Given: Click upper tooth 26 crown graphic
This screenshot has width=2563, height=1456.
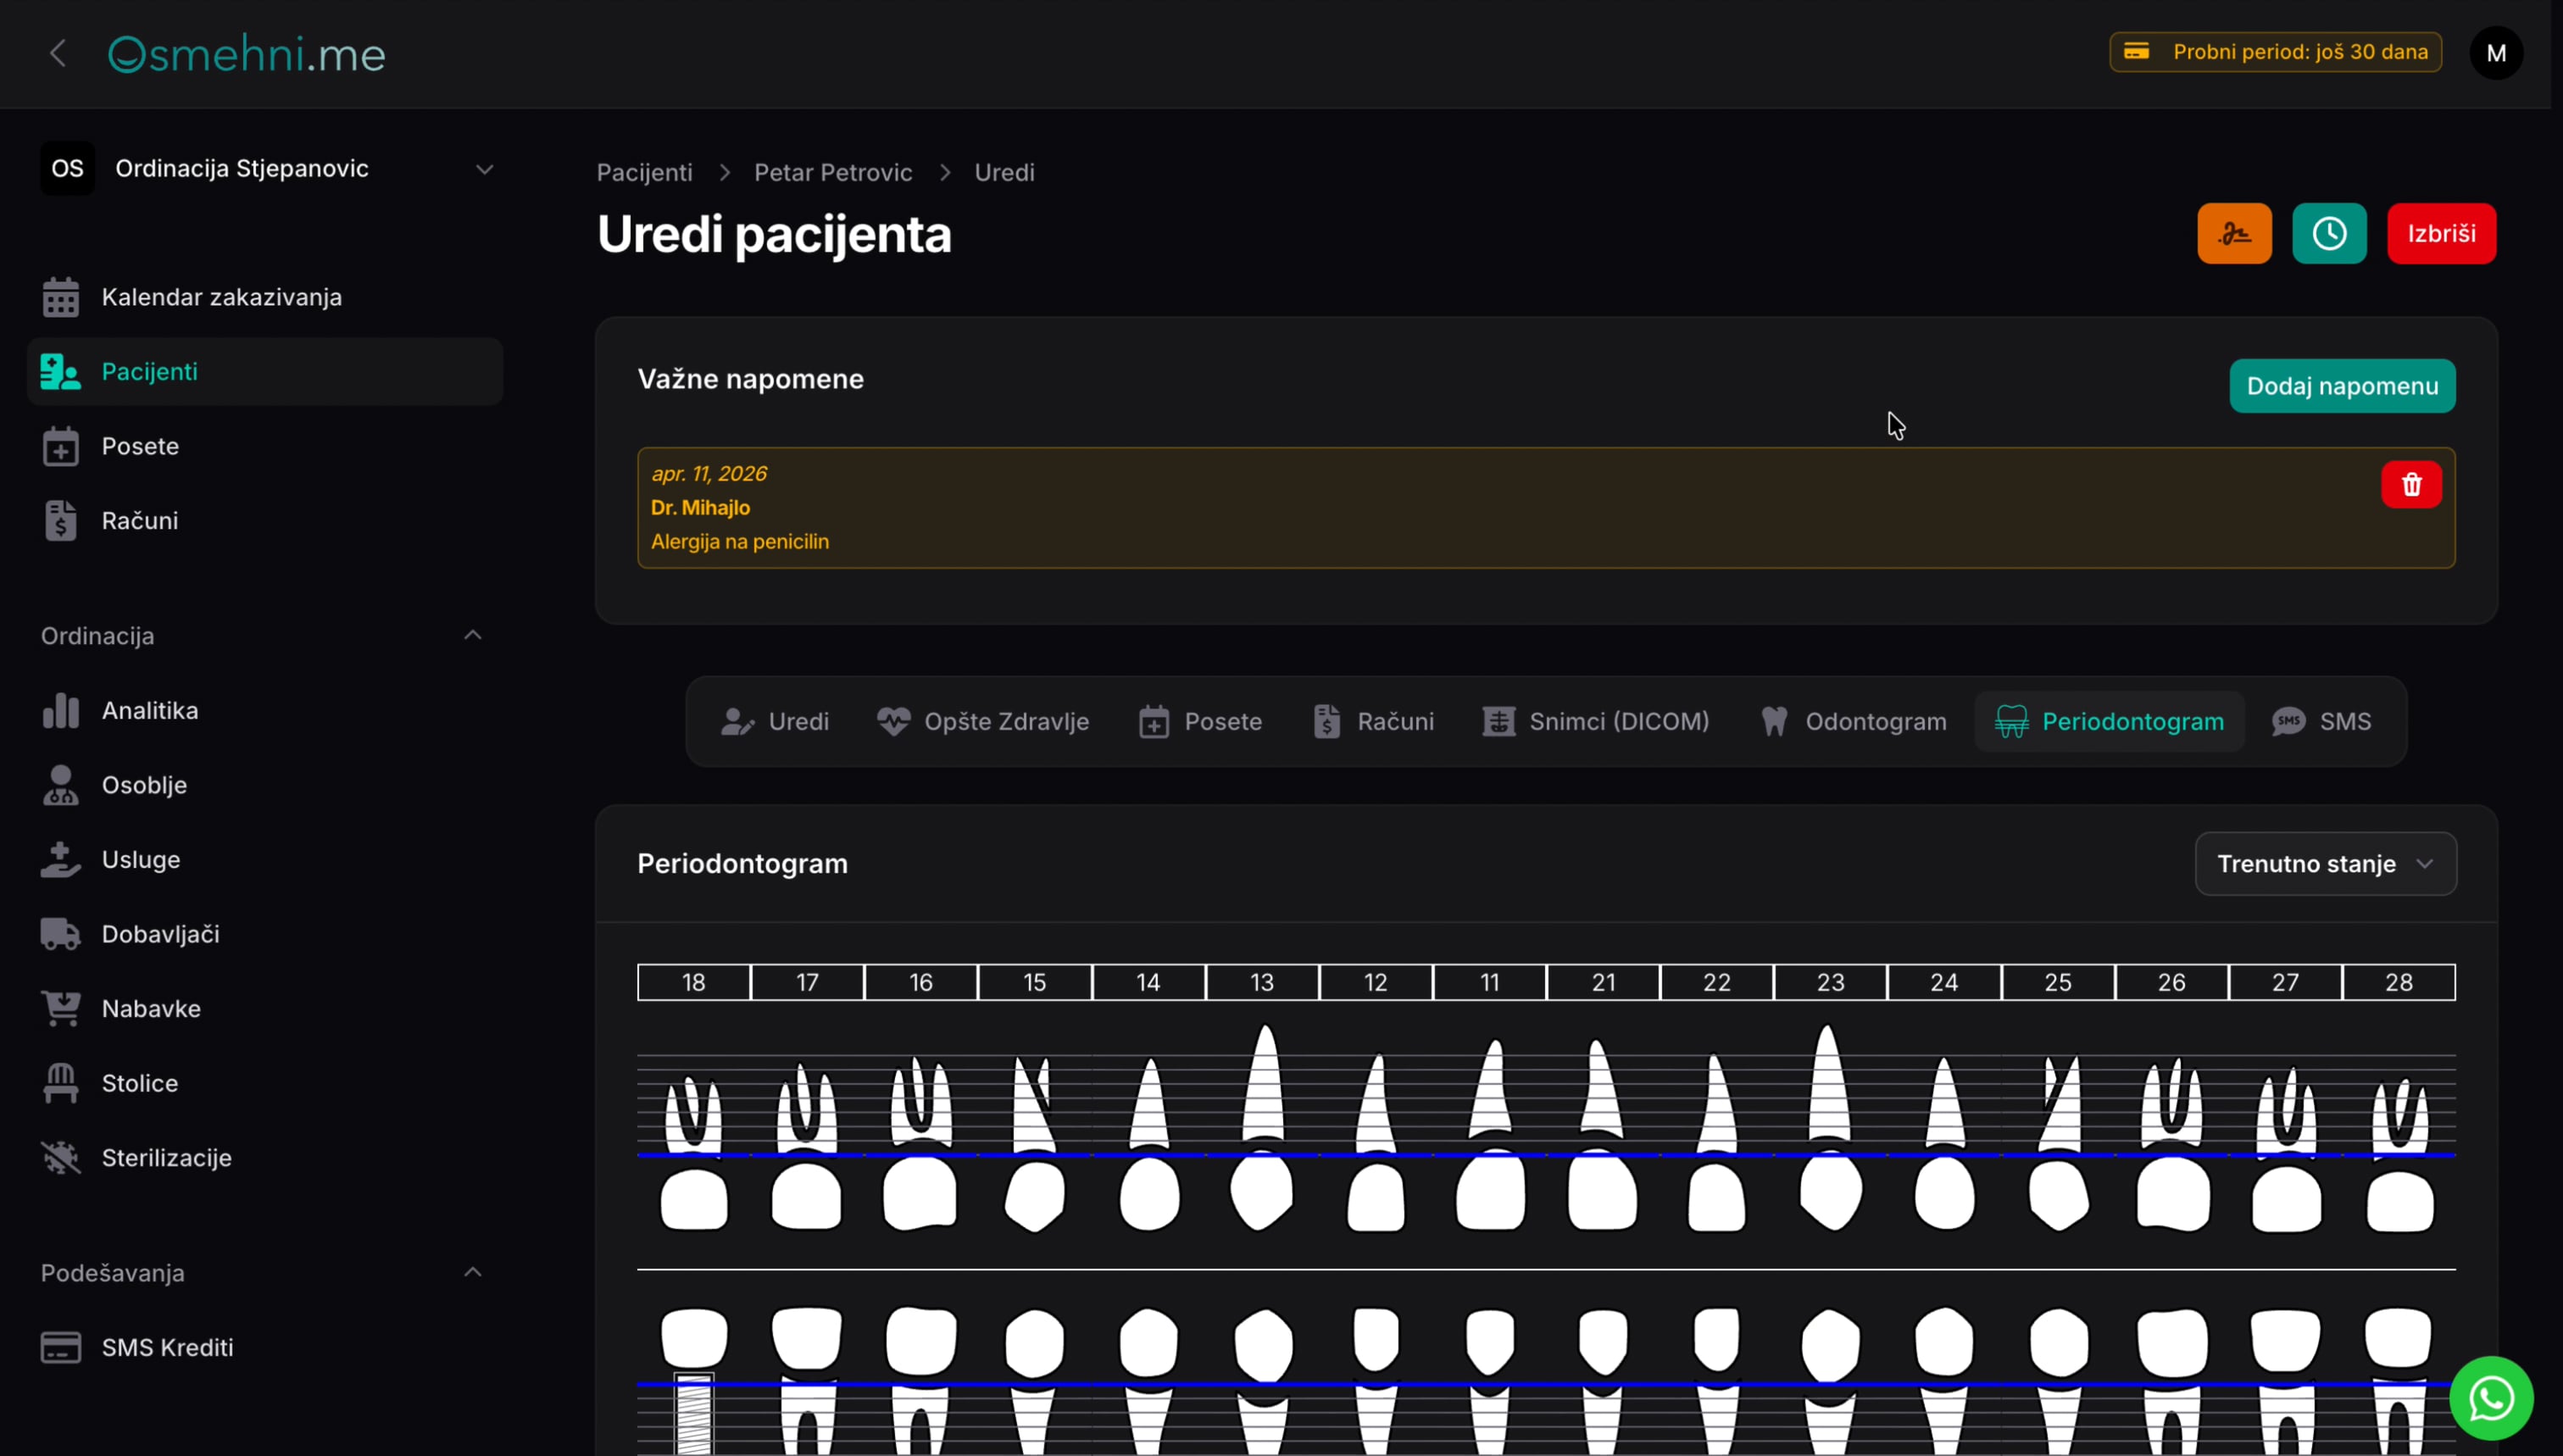Looking at the screenshot, I should pyautogui.click(x=2172, y=1194).
